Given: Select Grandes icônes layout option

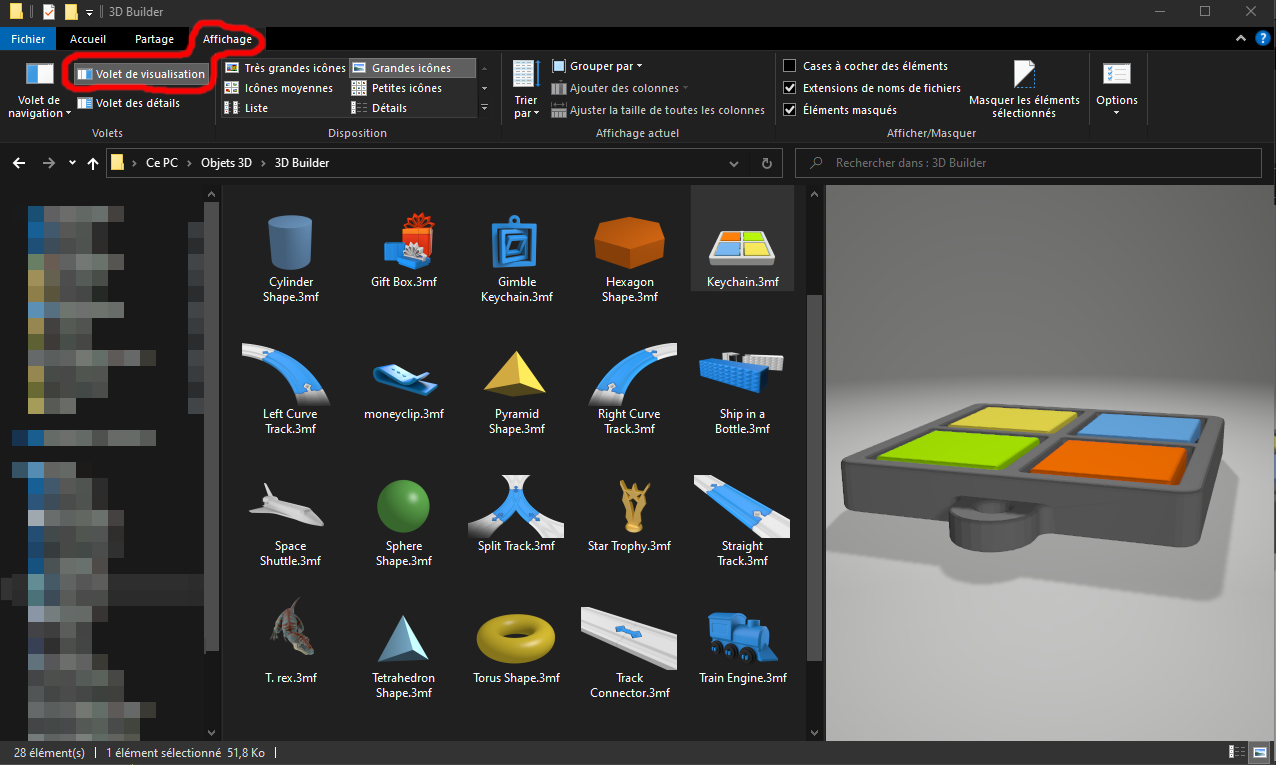Looking at the screenshot, I should click(412, 68).
